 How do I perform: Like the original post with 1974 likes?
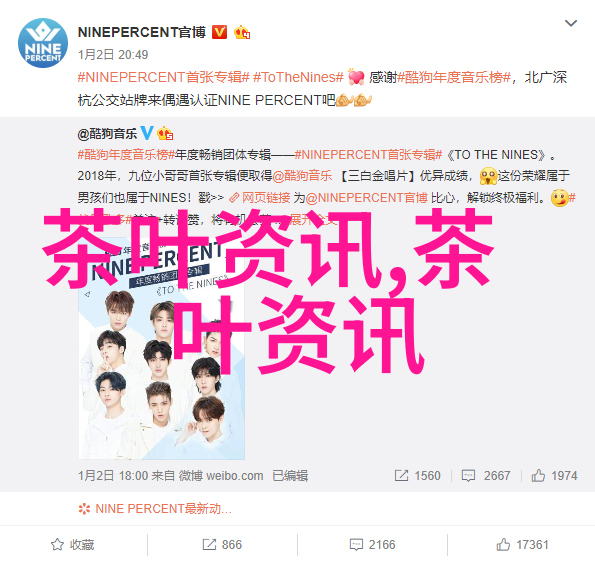click(554, 475)
